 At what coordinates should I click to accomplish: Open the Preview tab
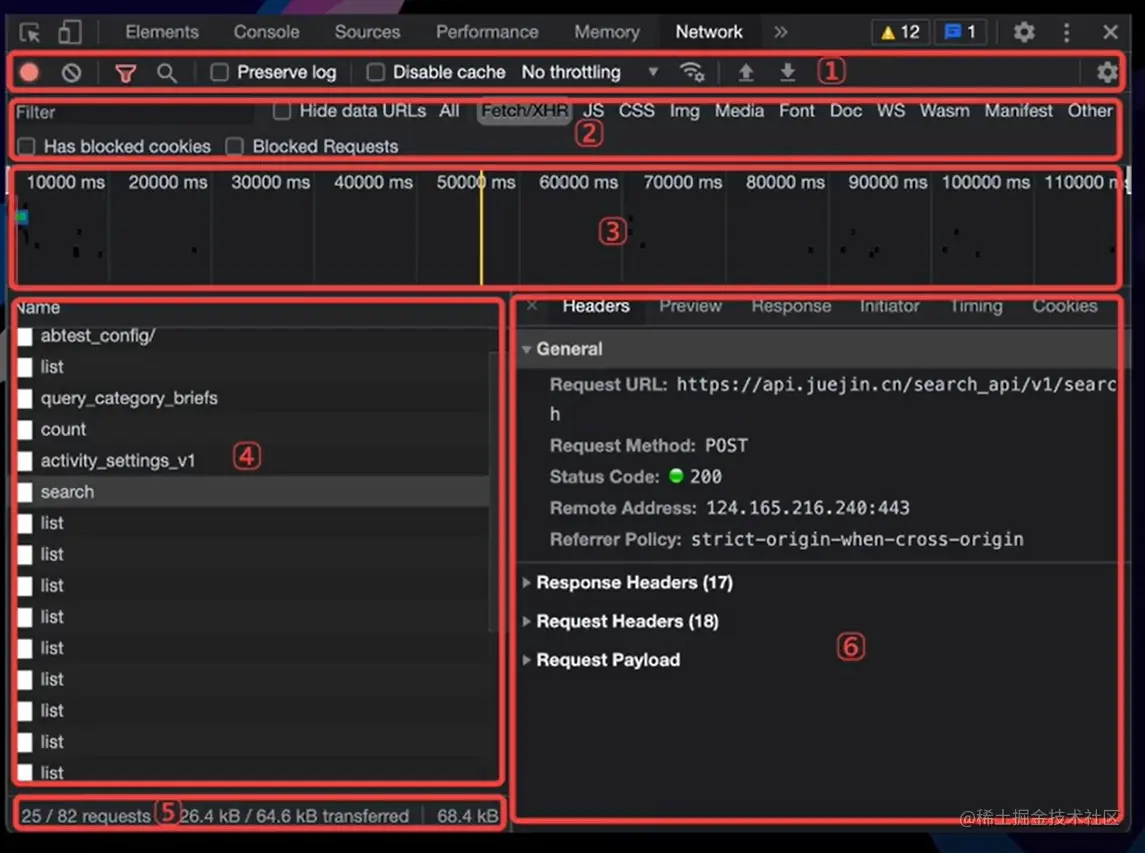[691, 306]
